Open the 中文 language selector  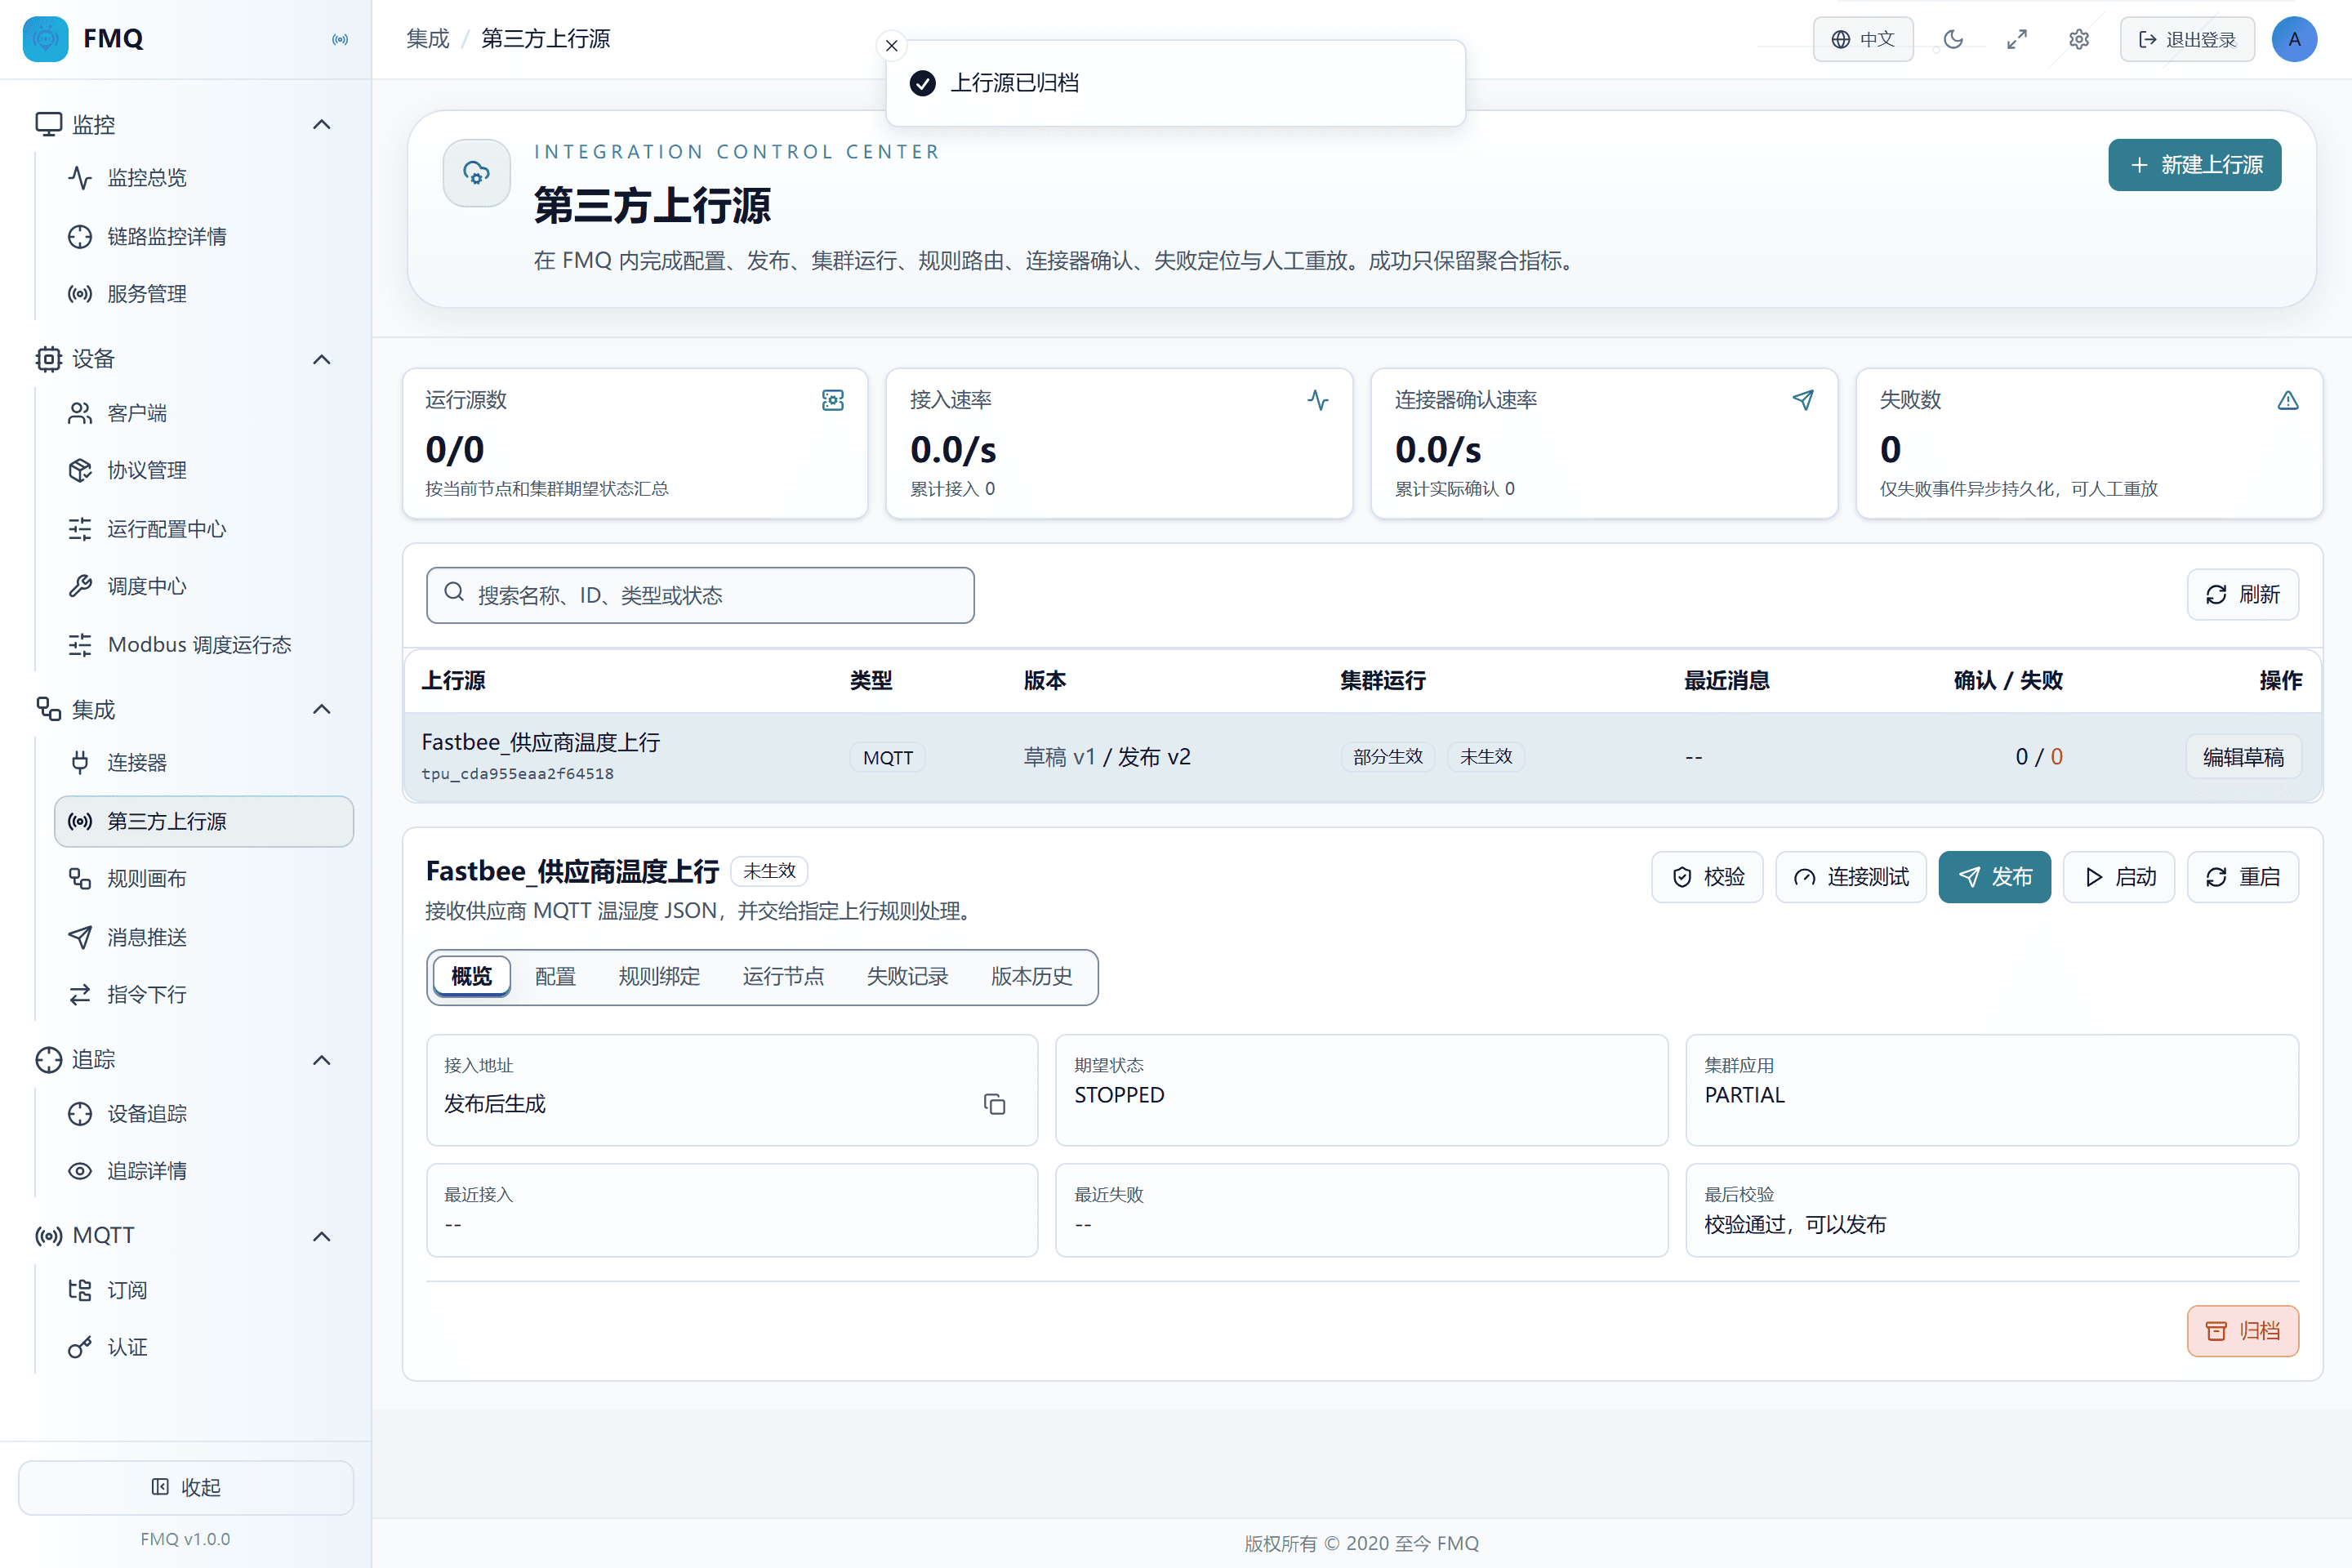pos(1863,39)
